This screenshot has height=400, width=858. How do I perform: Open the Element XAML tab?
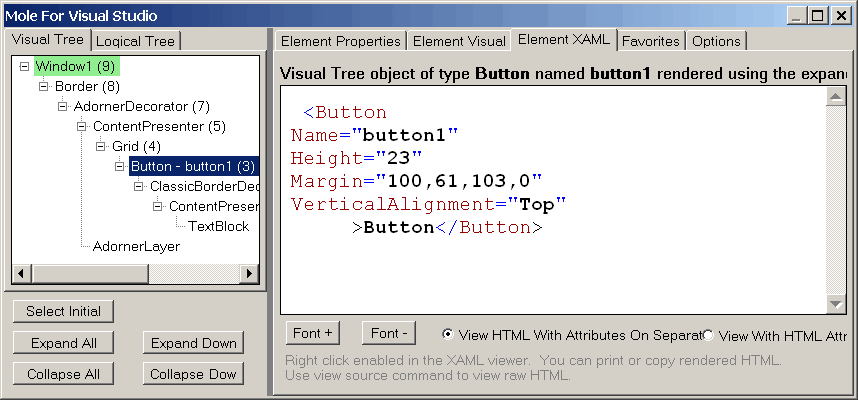(x=564, y=39)
